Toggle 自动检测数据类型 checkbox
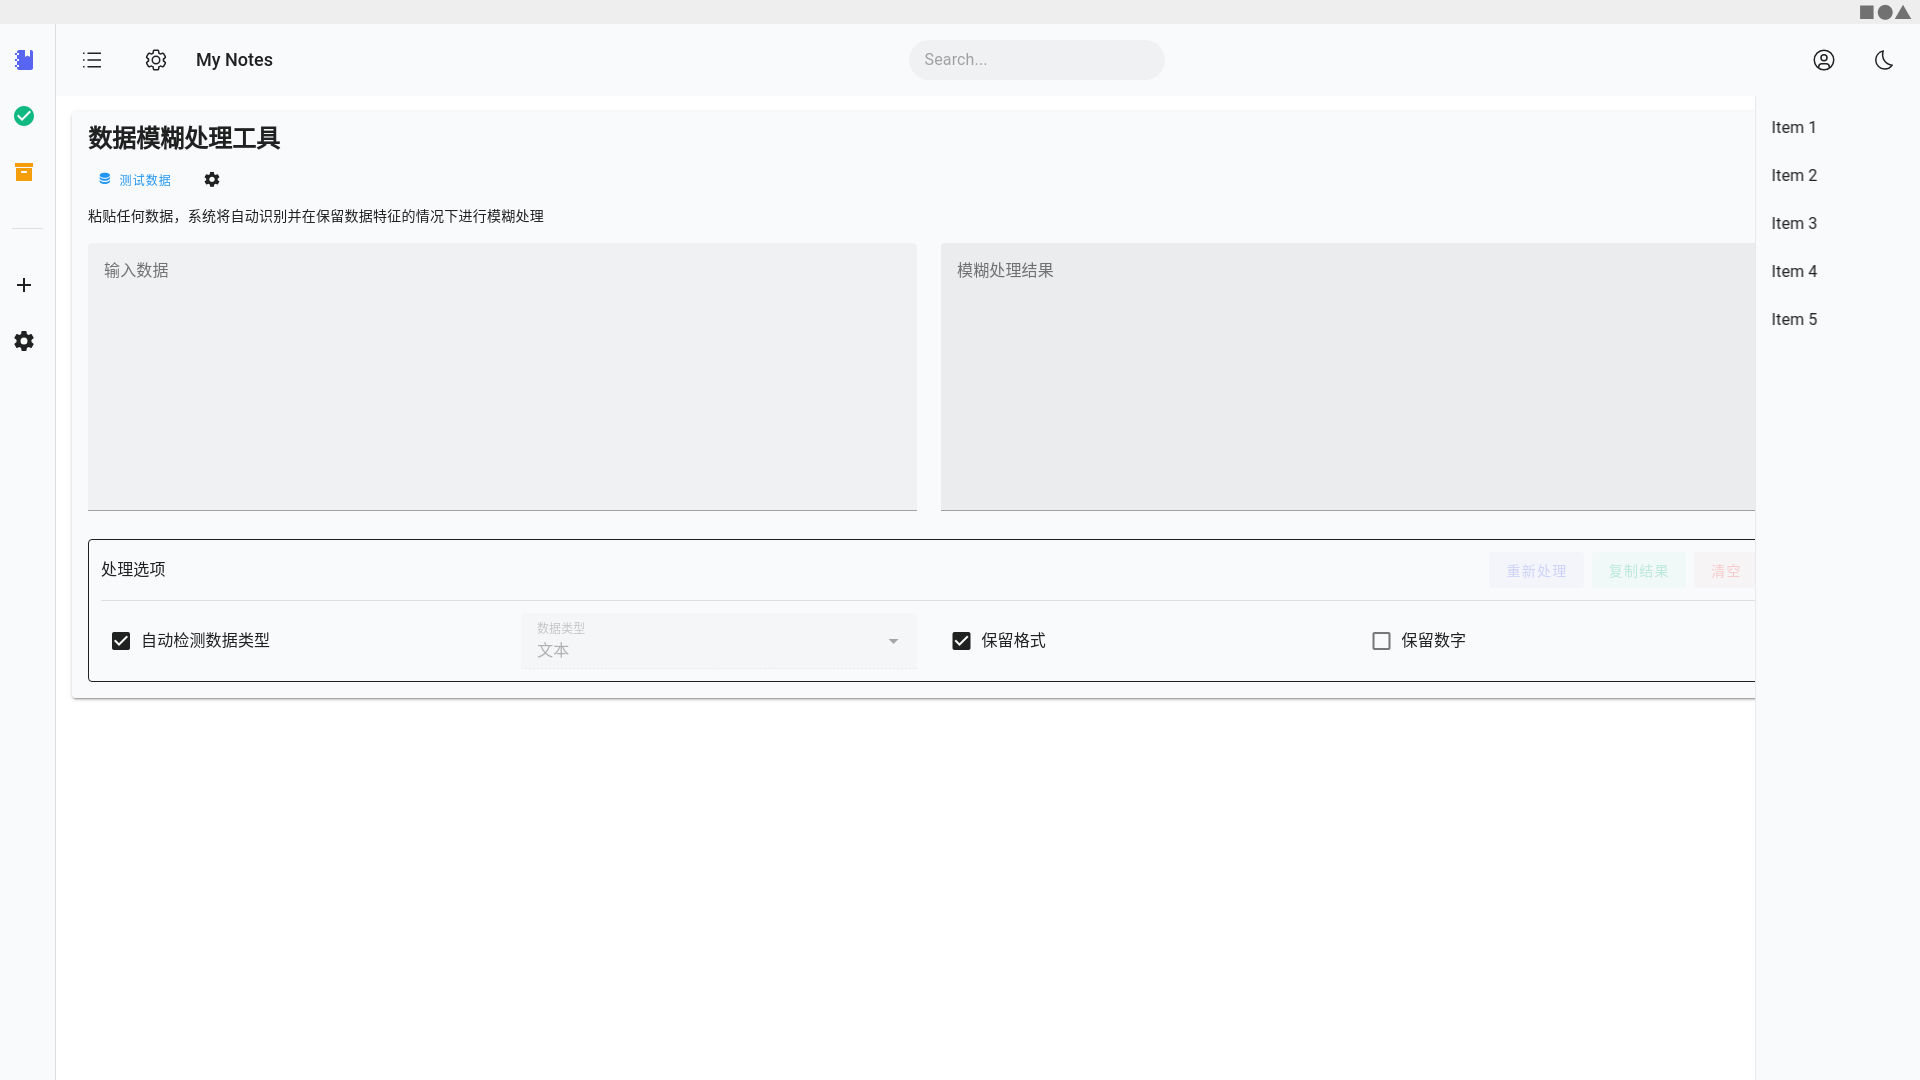Screen dimensions: 1920x1080 coord(121,641)
